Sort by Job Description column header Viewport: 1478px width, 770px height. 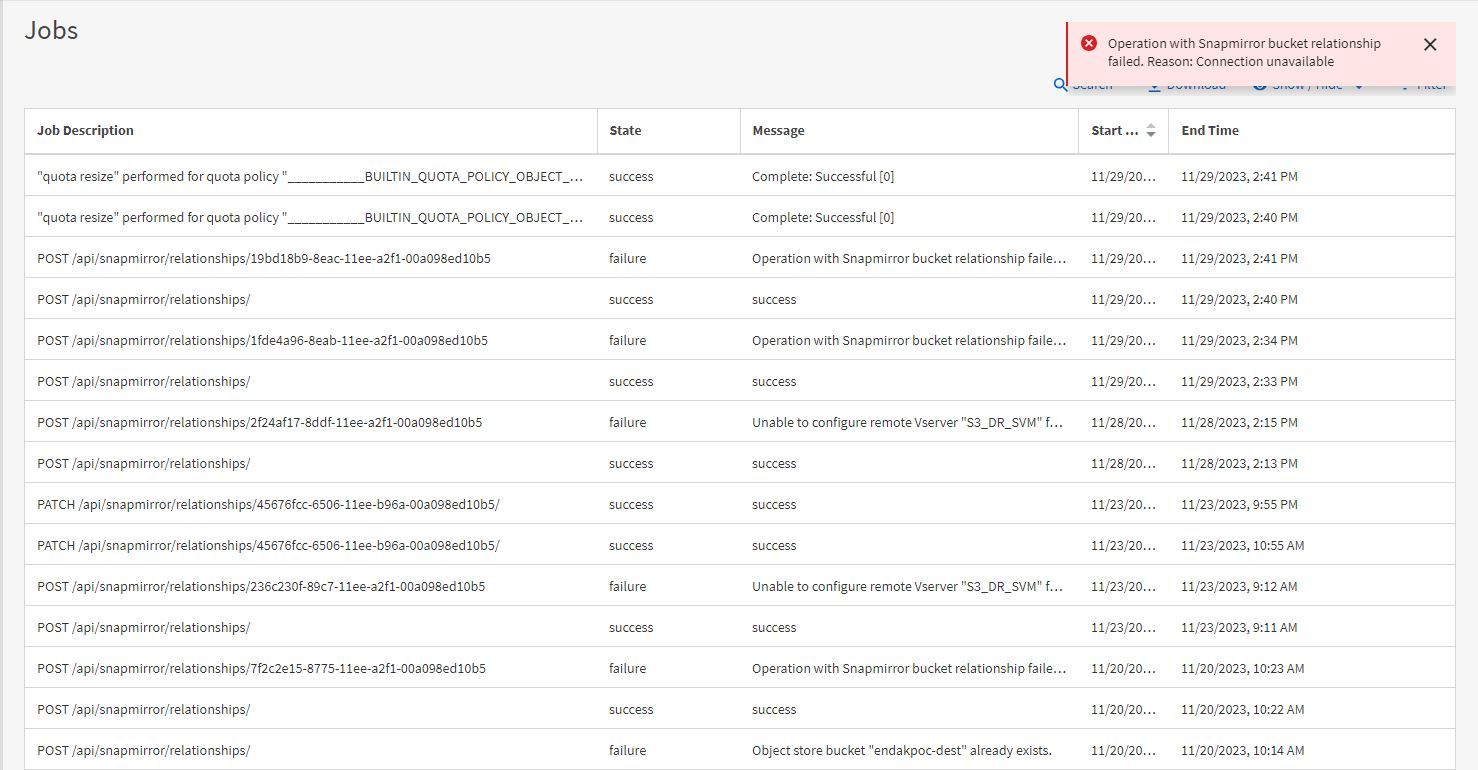coord(85,130)
